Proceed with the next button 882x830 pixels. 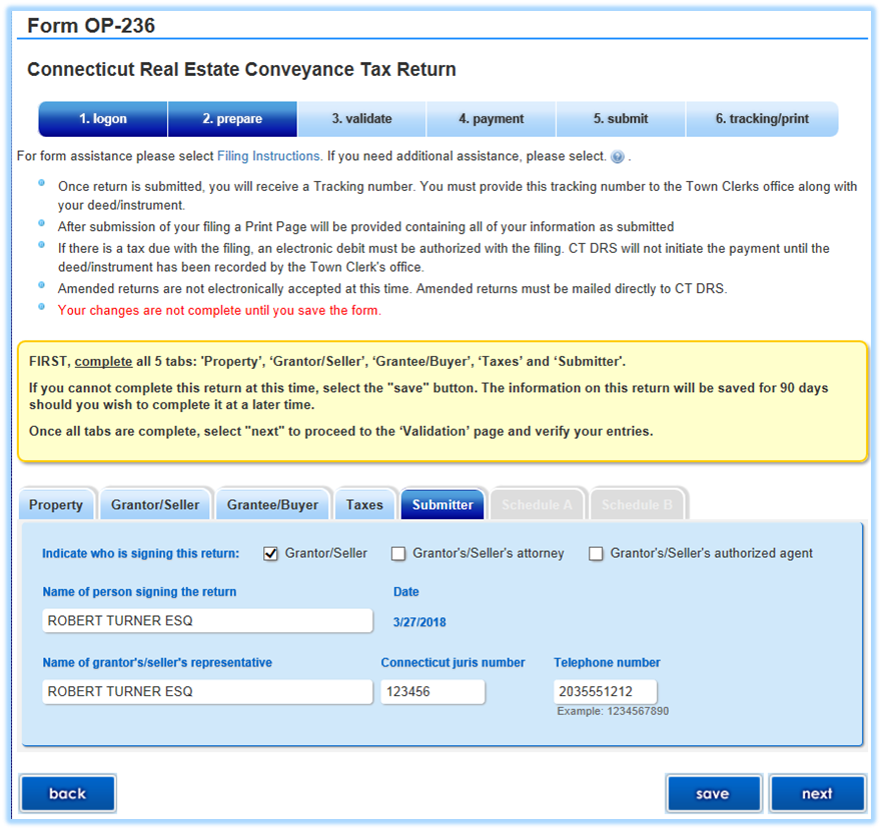(x=817, y=794)
